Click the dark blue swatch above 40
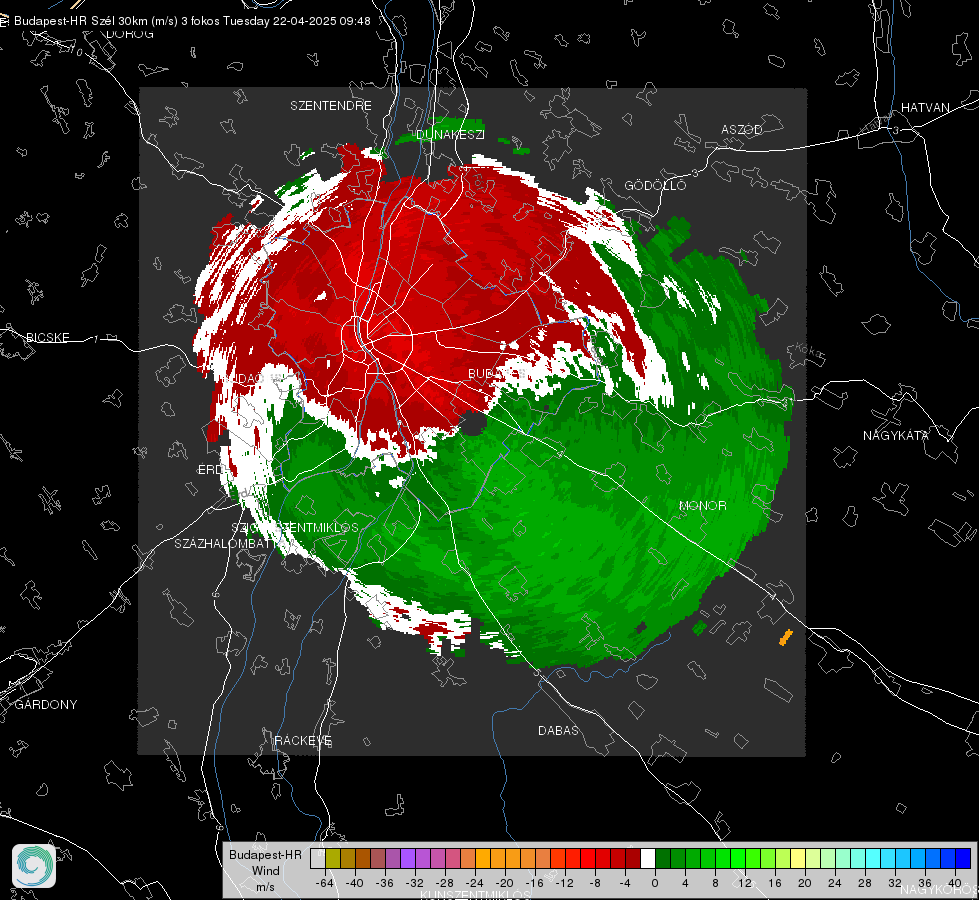The width and height of the screenshot is (979, 900). pos(963,859)
